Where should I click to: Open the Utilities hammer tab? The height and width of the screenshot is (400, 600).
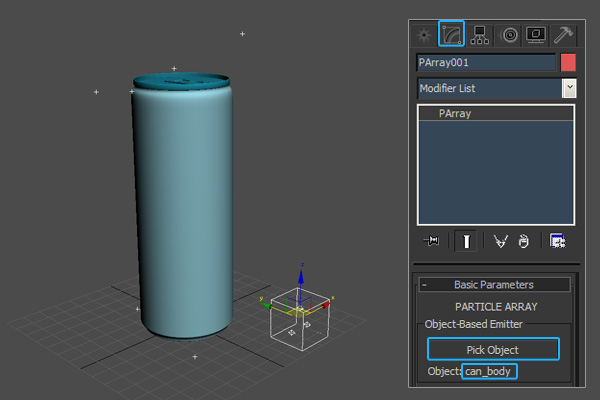tap(565, 34)
